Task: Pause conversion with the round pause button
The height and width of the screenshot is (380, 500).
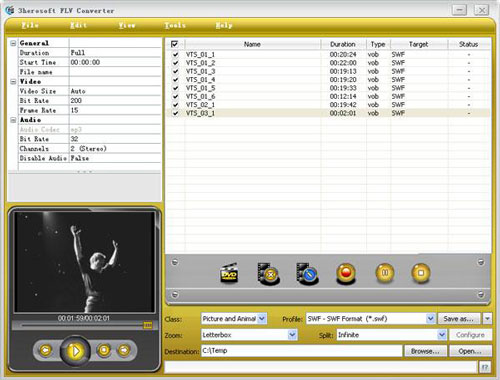Action: pos(385,273)
